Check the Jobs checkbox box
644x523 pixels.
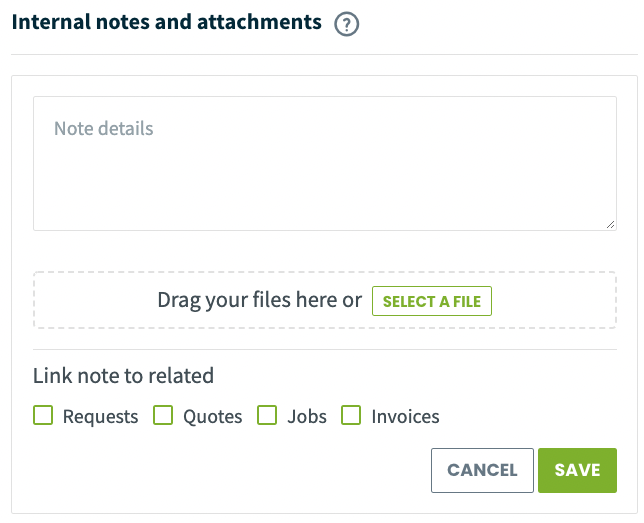(267, 415)
